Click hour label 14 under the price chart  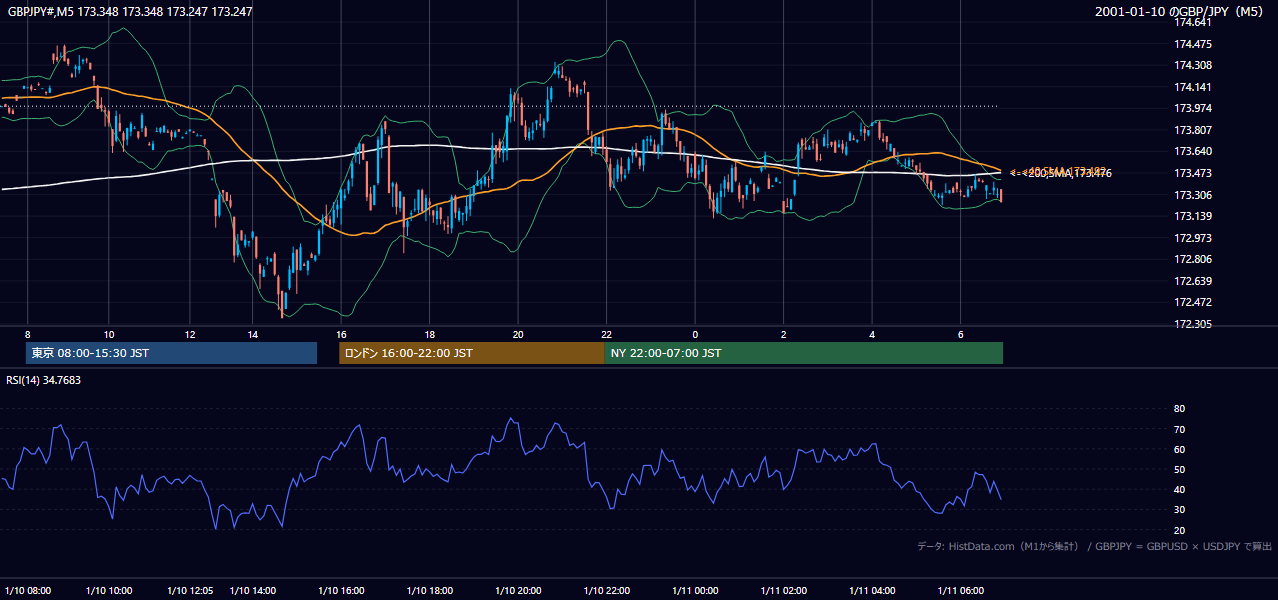(253, 334)
